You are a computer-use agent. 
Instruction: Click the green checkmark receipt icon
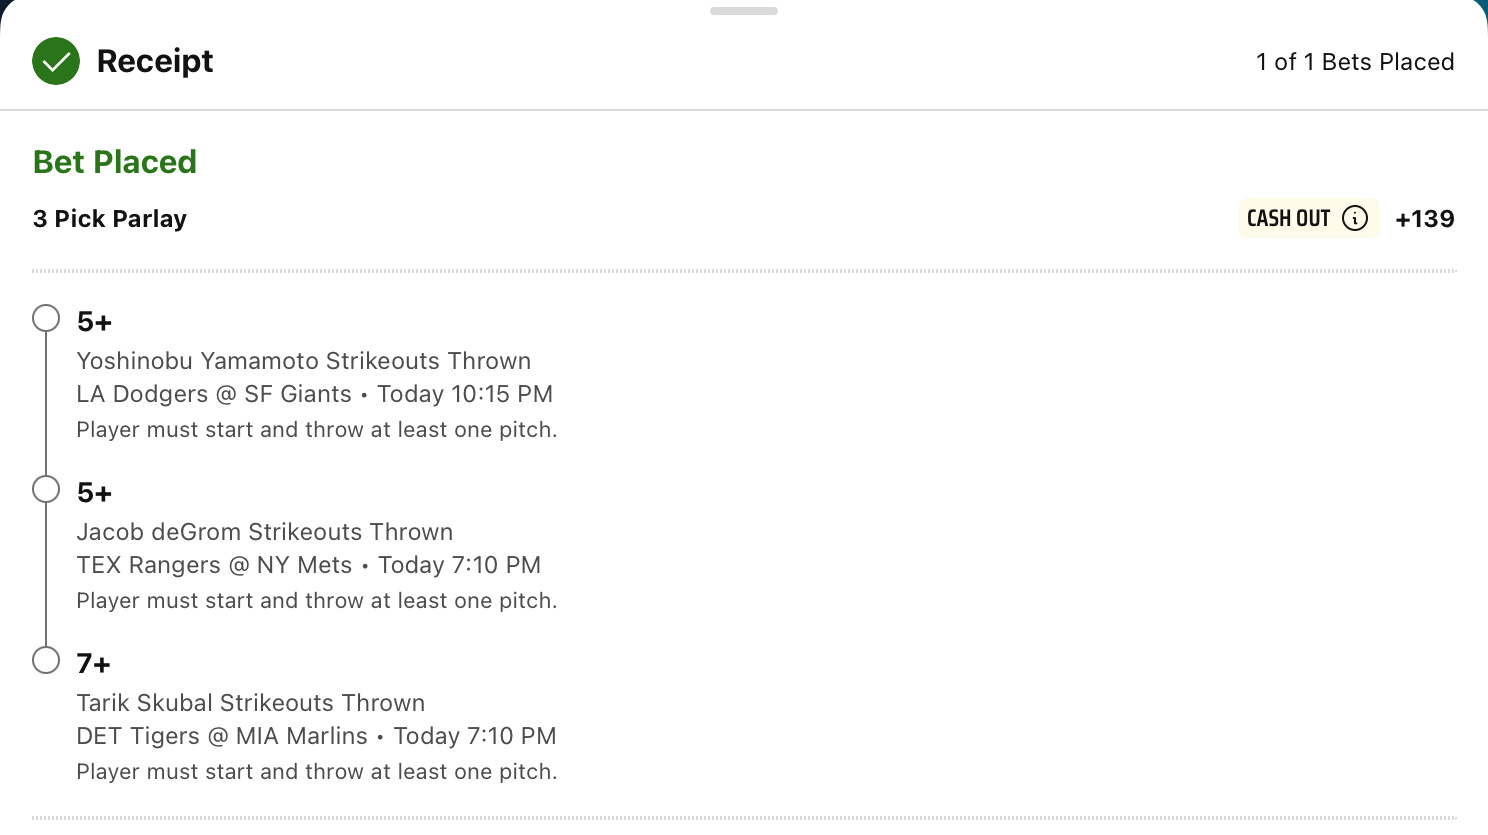pyautogui.click(x=56, y=61)
